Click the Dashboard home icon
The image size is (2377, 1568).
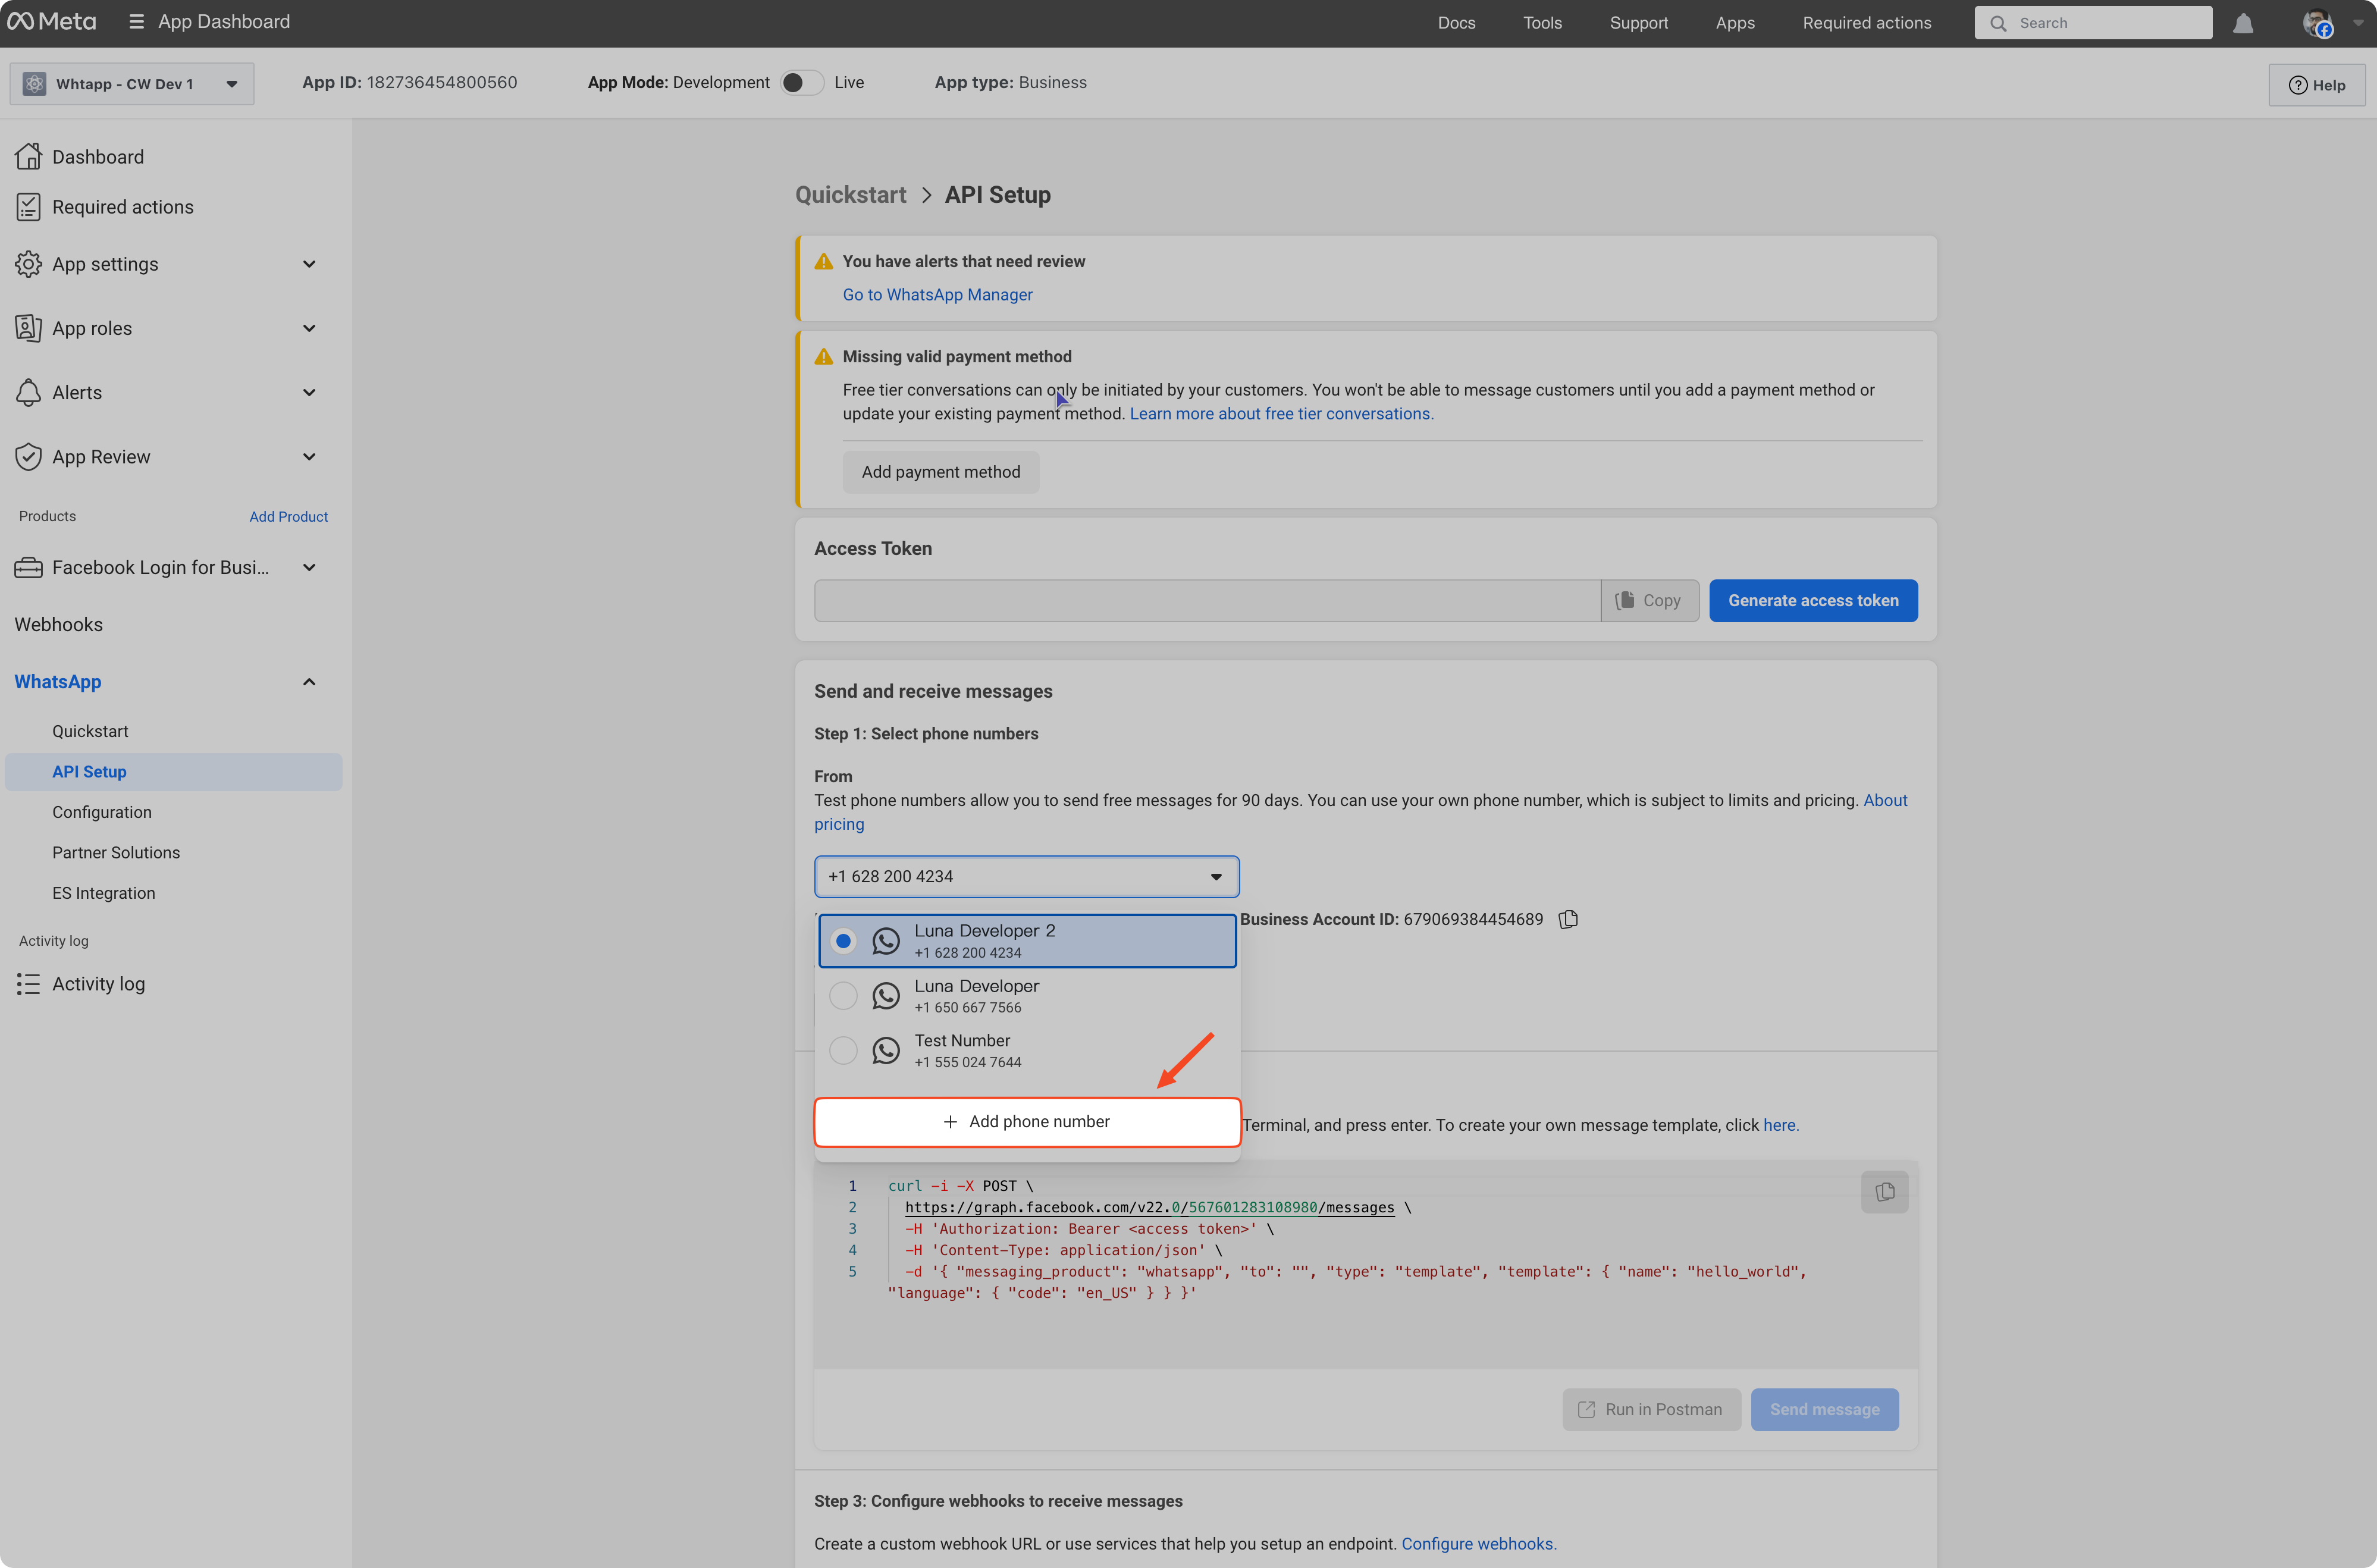pos(28,156)
